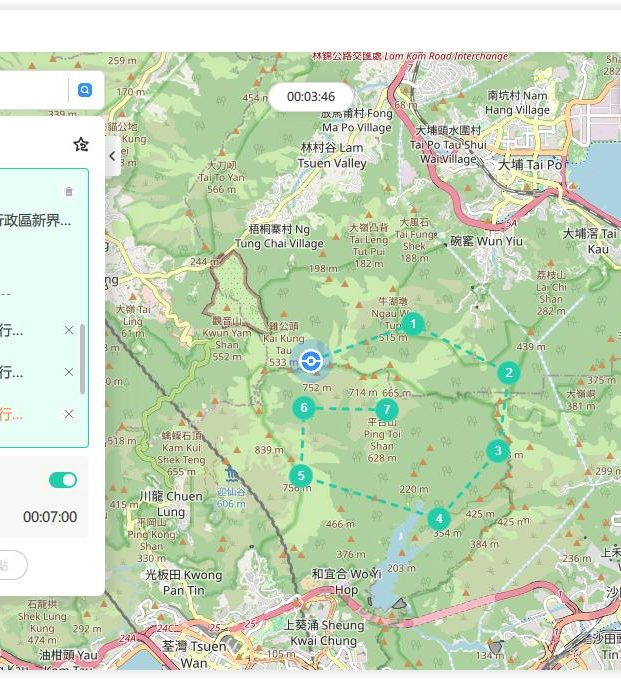Delete the route using the trash icon
The width and height of the screenshot is (621, 680).
click(69, 191)
